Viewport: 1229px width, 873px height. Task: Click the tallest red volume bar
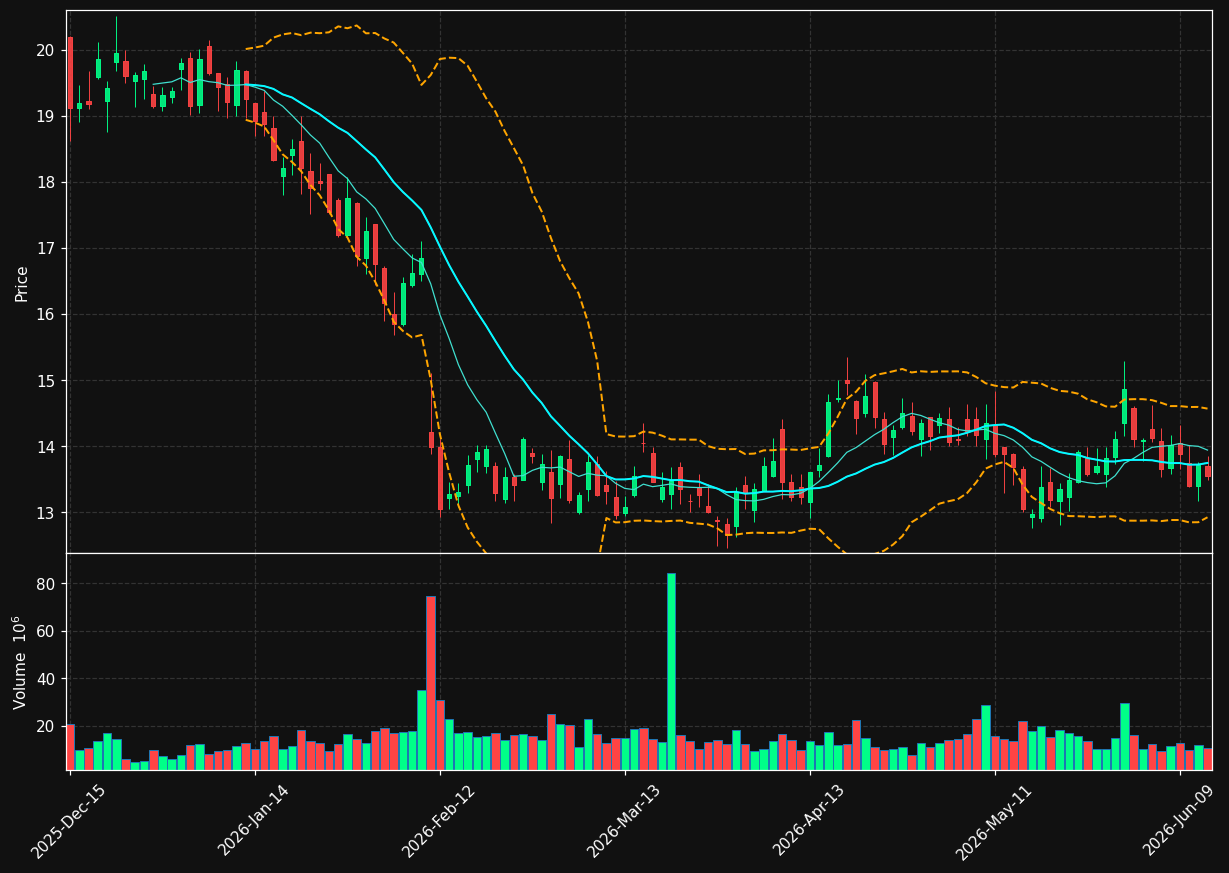(x=431, y=683)
